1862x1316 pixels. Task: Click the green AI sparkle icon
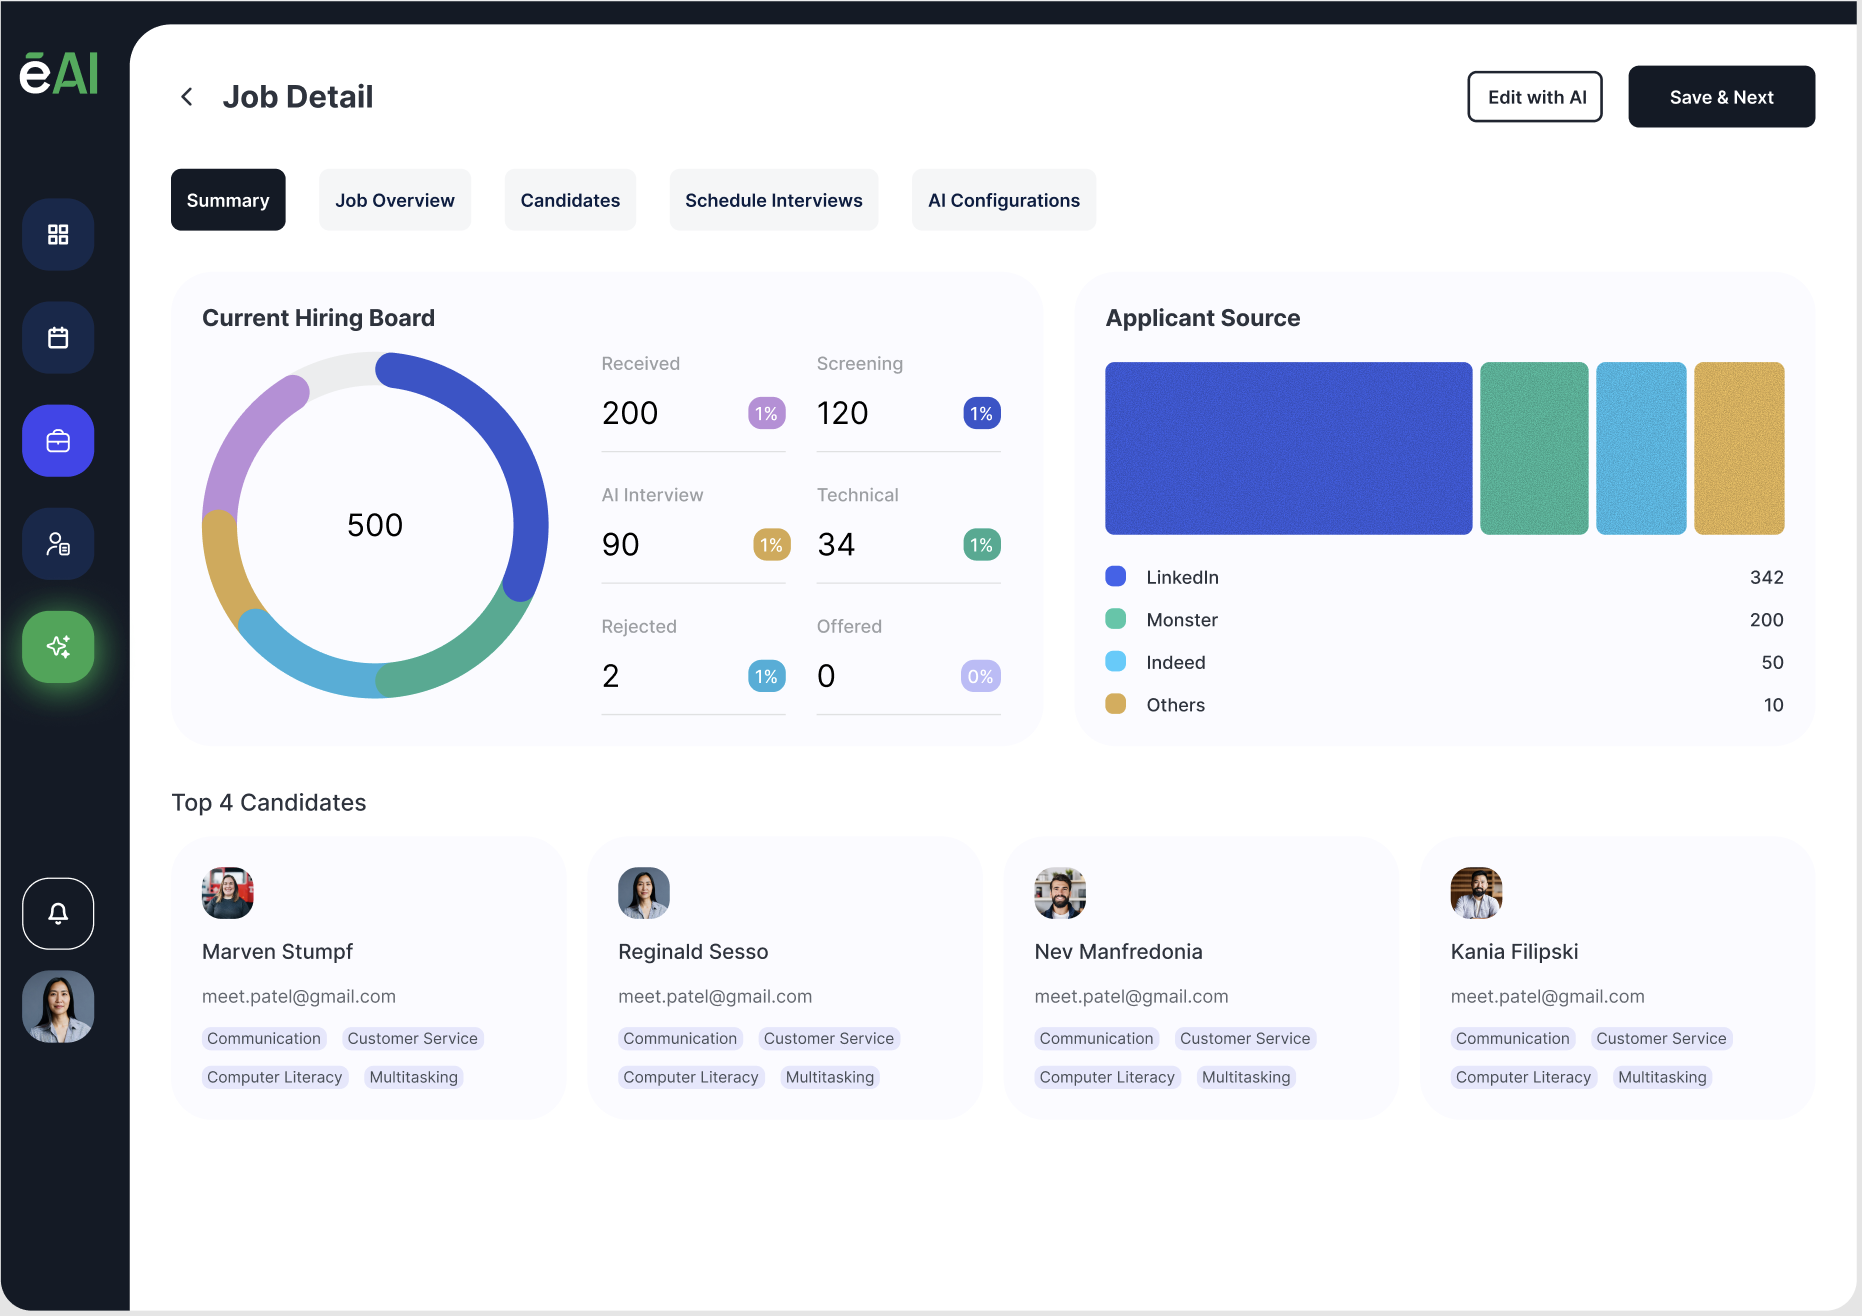pos(58,647)
